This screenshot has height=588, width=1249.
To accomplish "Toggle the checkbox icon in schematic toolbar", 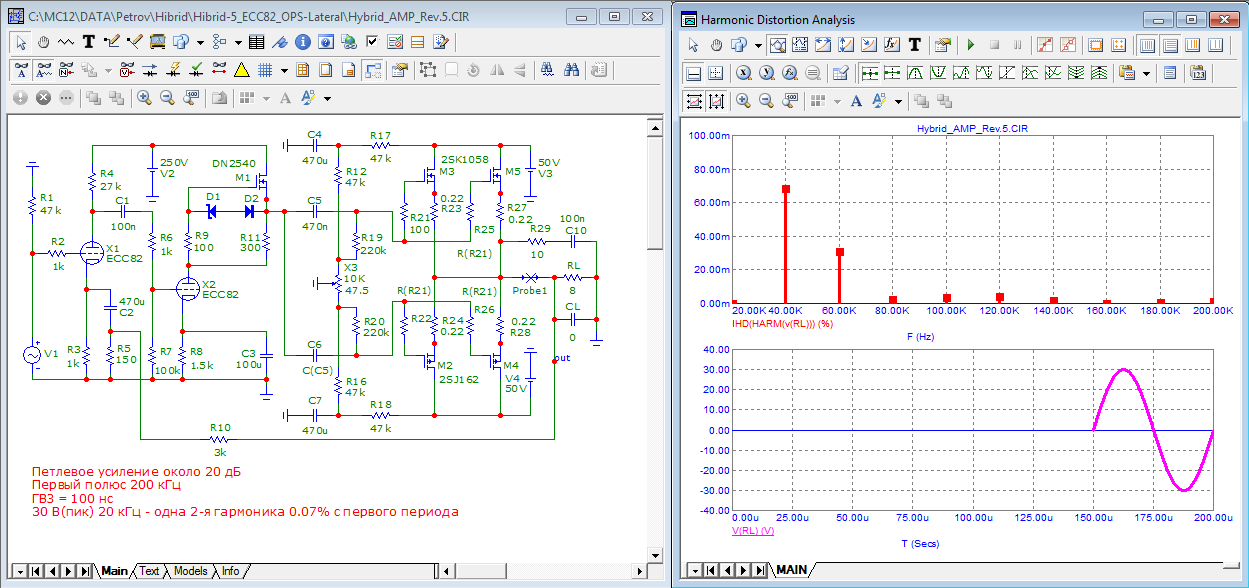I will pyautogui.click(x=372, y=42).
